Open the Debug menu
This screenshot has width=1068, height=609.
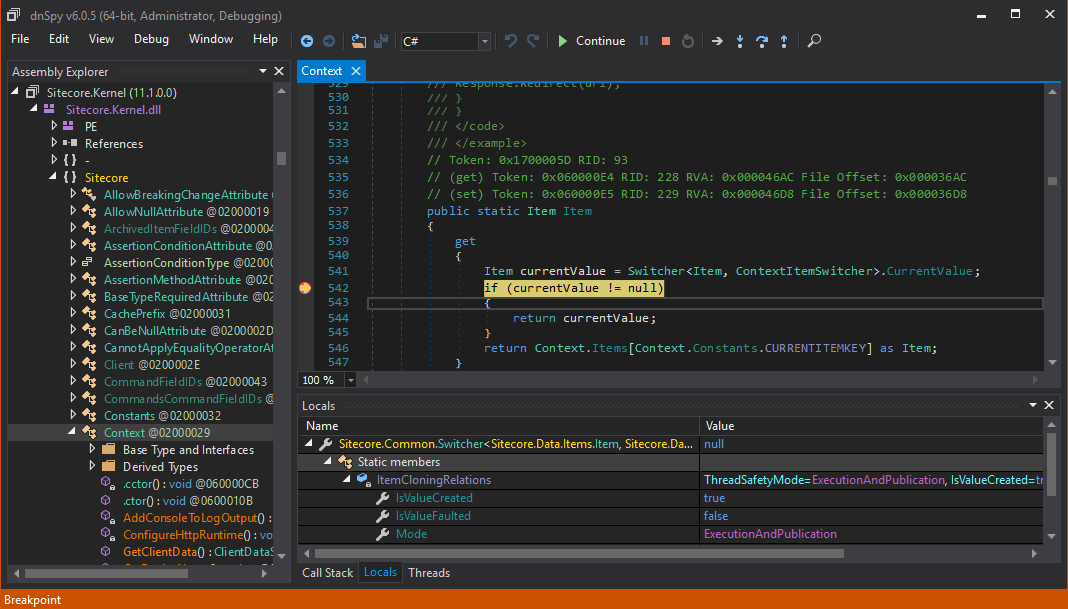151,39
